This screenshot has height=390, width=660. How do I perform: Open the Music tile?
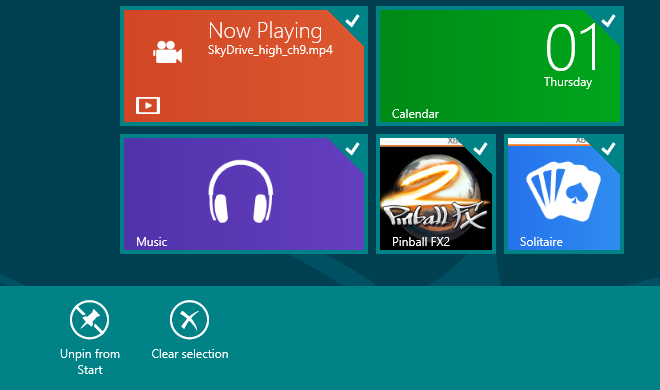click(244, 194)
